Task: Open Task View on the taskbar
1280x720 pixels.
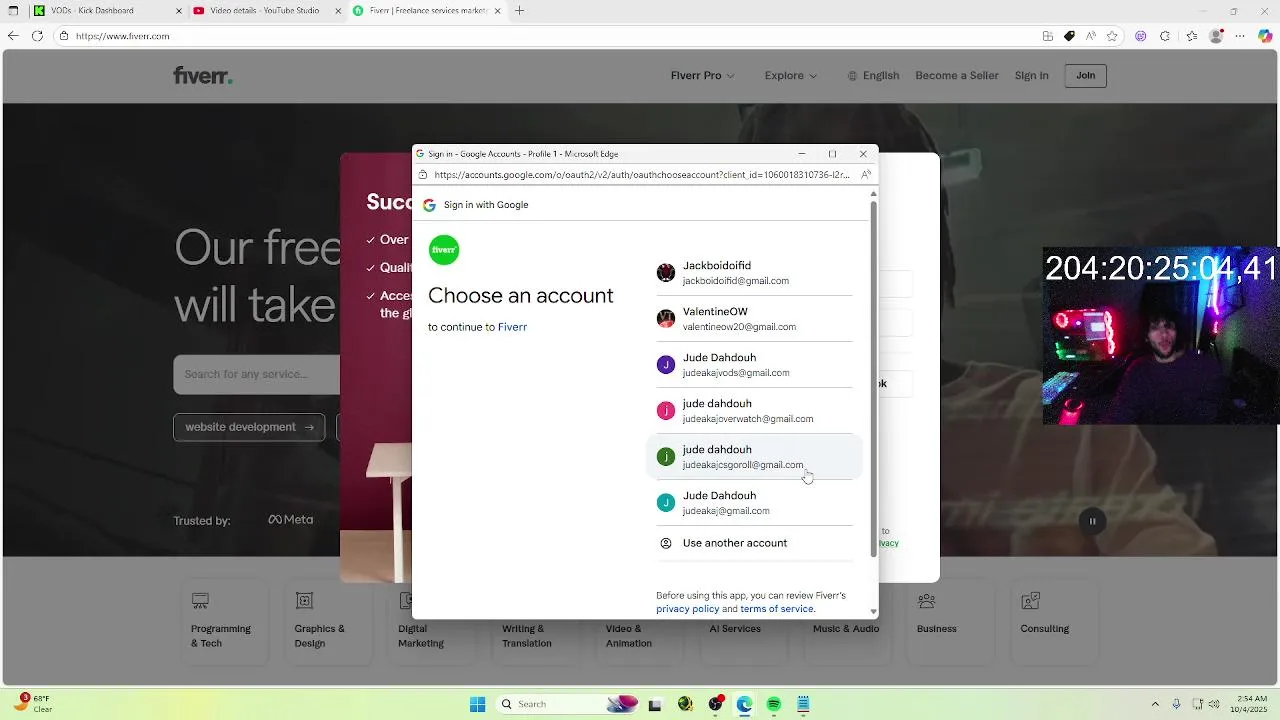Action: click(x=655, y=704)
